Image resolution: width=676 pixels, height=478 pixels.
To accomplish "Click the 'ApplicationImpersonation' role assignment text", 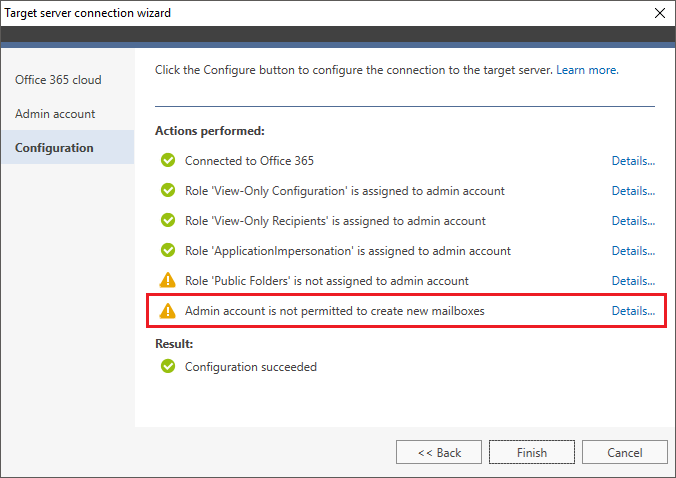I will coord(348,251).
